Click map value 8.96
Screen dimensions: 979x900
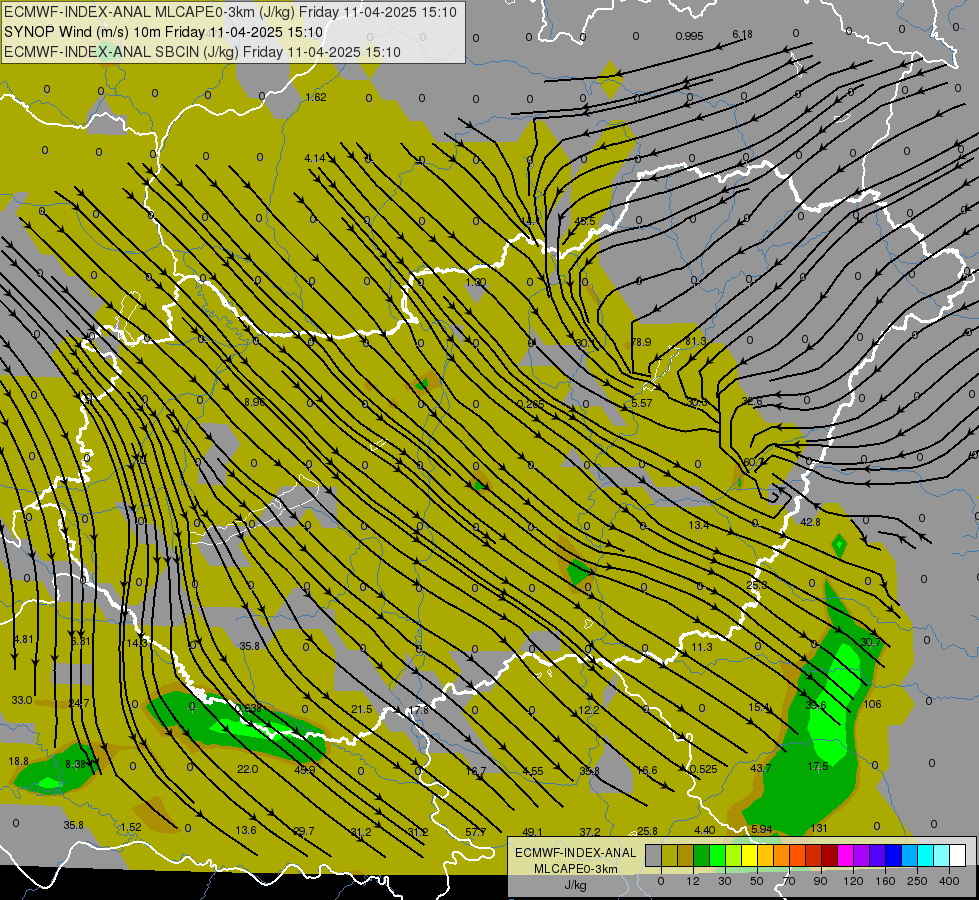click(x=255, y=402)
